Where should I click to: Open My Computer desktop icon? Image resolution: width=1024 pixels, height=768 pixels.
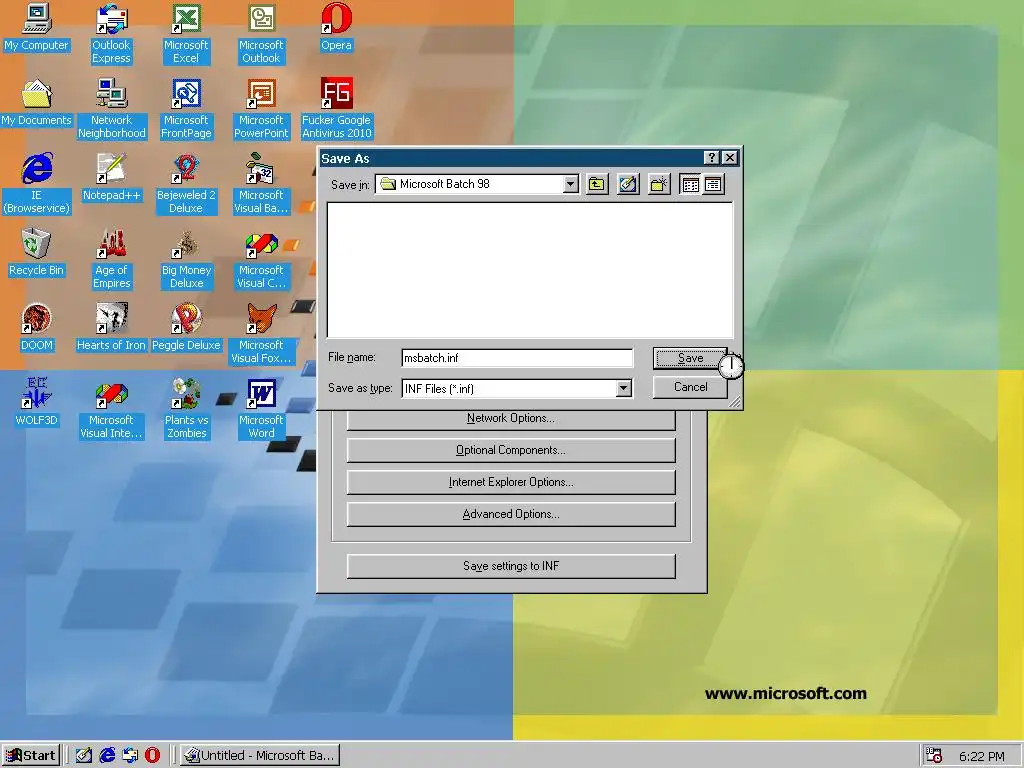click(36, 27)
